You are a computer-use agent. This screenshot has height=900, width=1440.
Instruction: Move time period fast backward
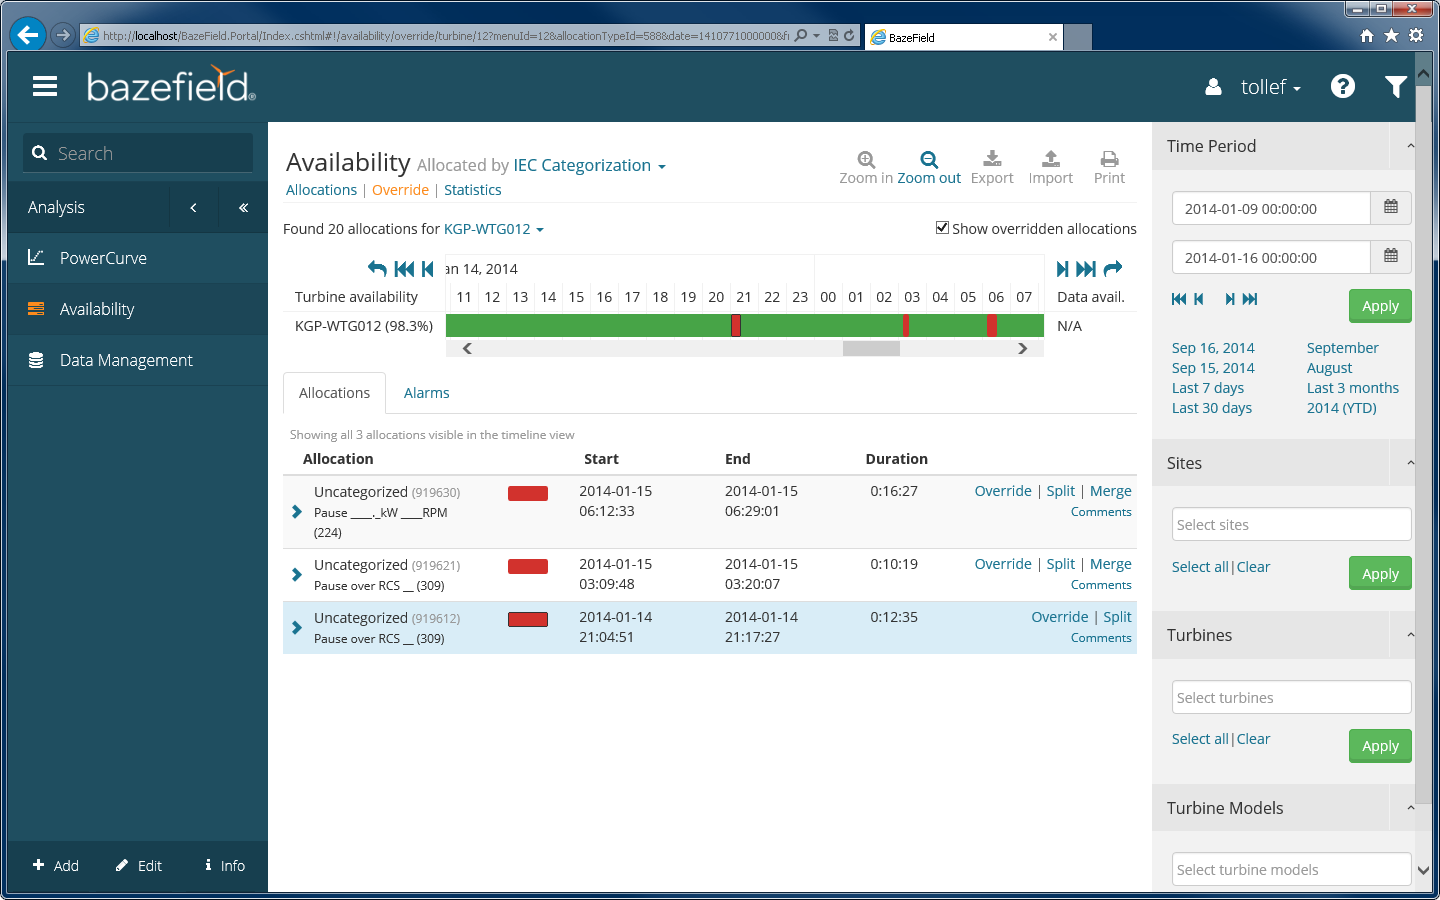click(x=1179, y=299)
